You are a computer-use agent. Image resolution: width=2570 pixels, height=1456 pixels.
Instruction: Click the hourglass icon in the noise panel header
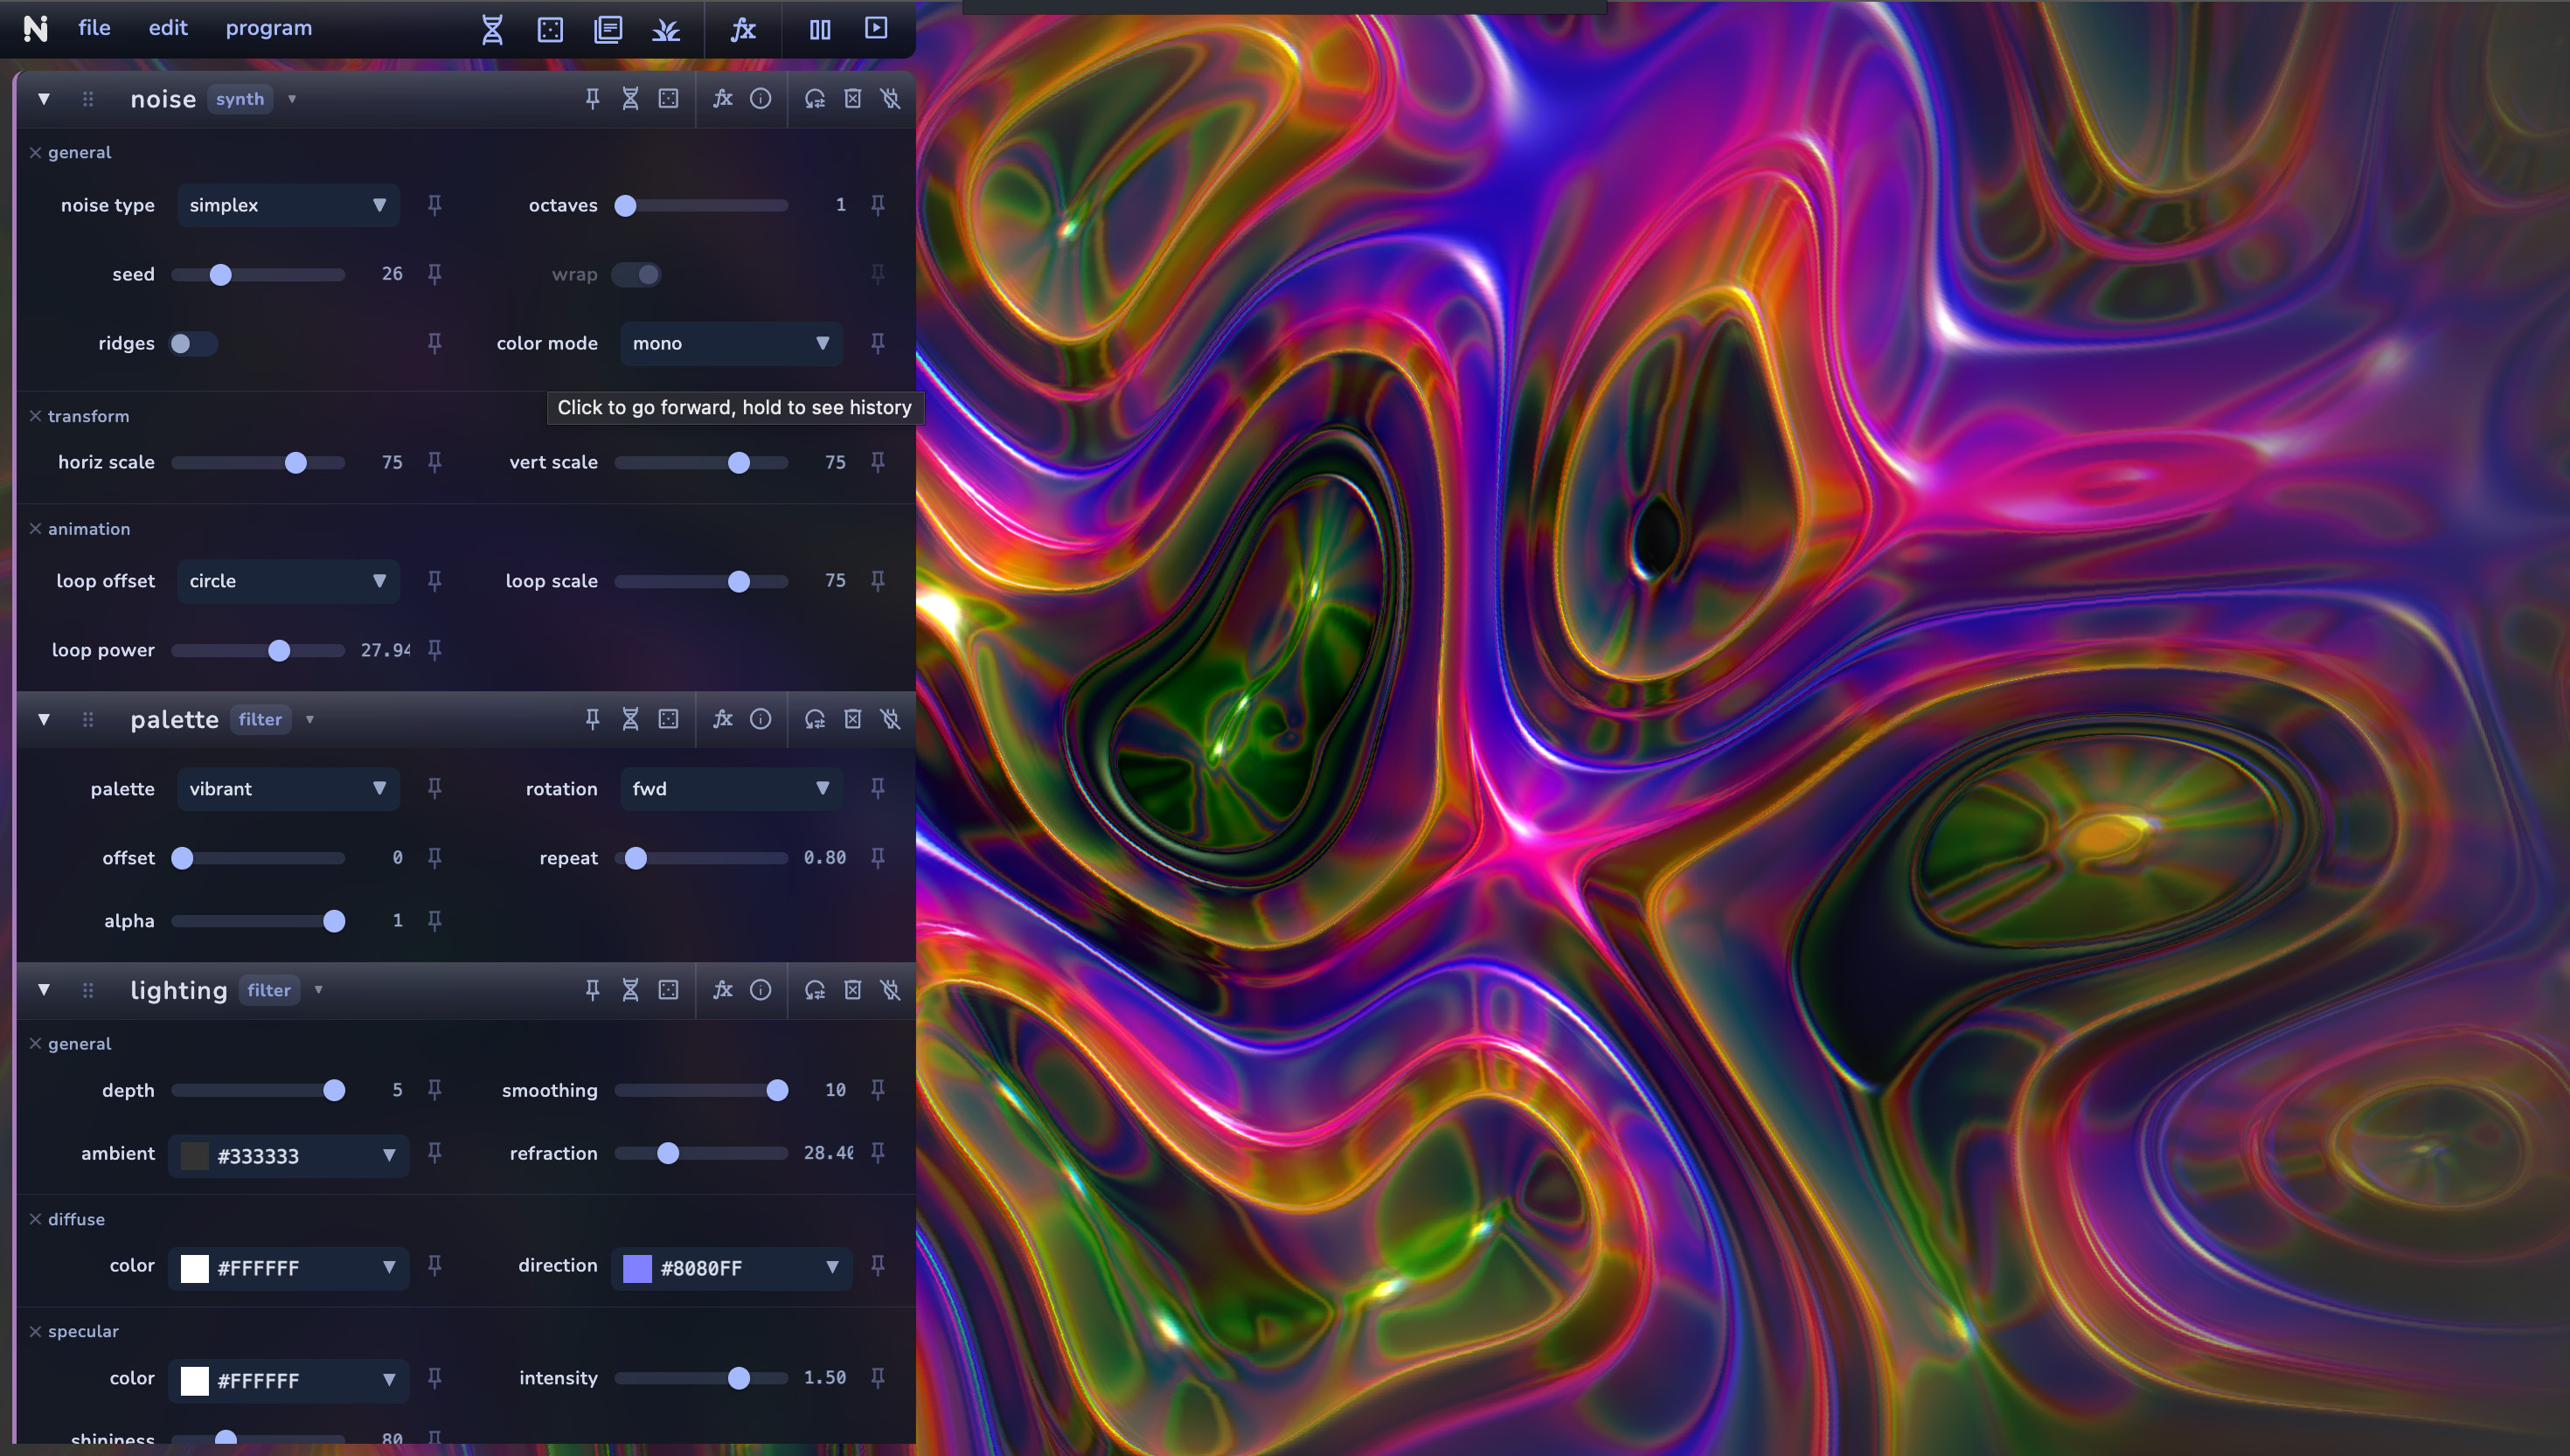point(630,99)
